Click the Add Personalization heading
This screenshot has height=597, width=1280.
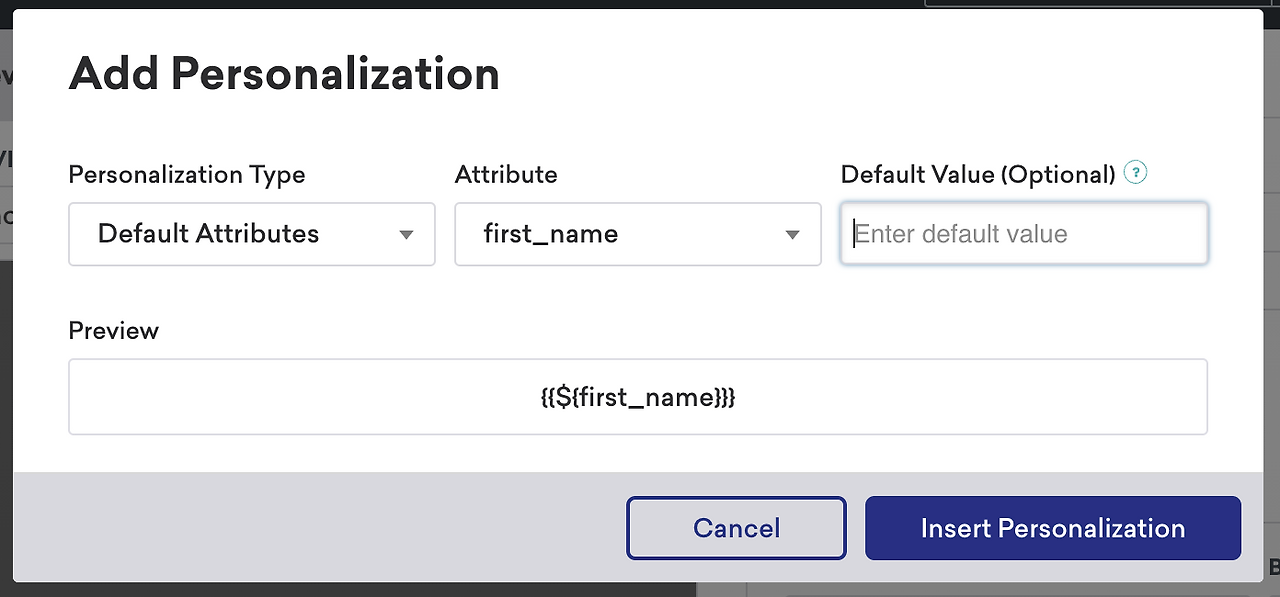pyautogui.click(x=284, y=75)
